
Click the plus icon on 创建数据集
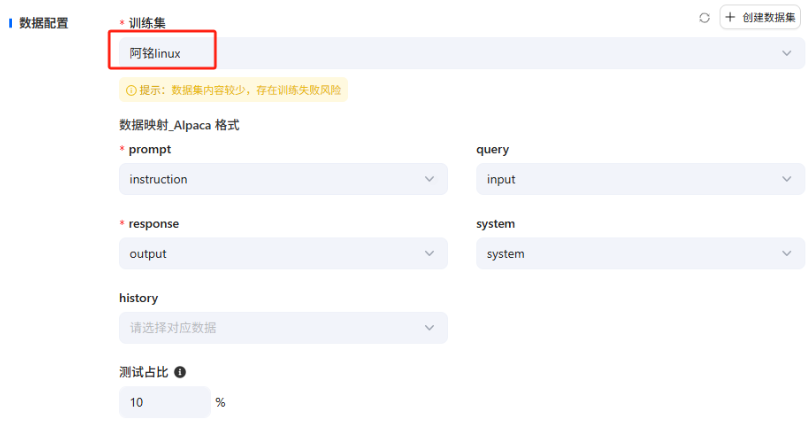[x=730, y=17]
